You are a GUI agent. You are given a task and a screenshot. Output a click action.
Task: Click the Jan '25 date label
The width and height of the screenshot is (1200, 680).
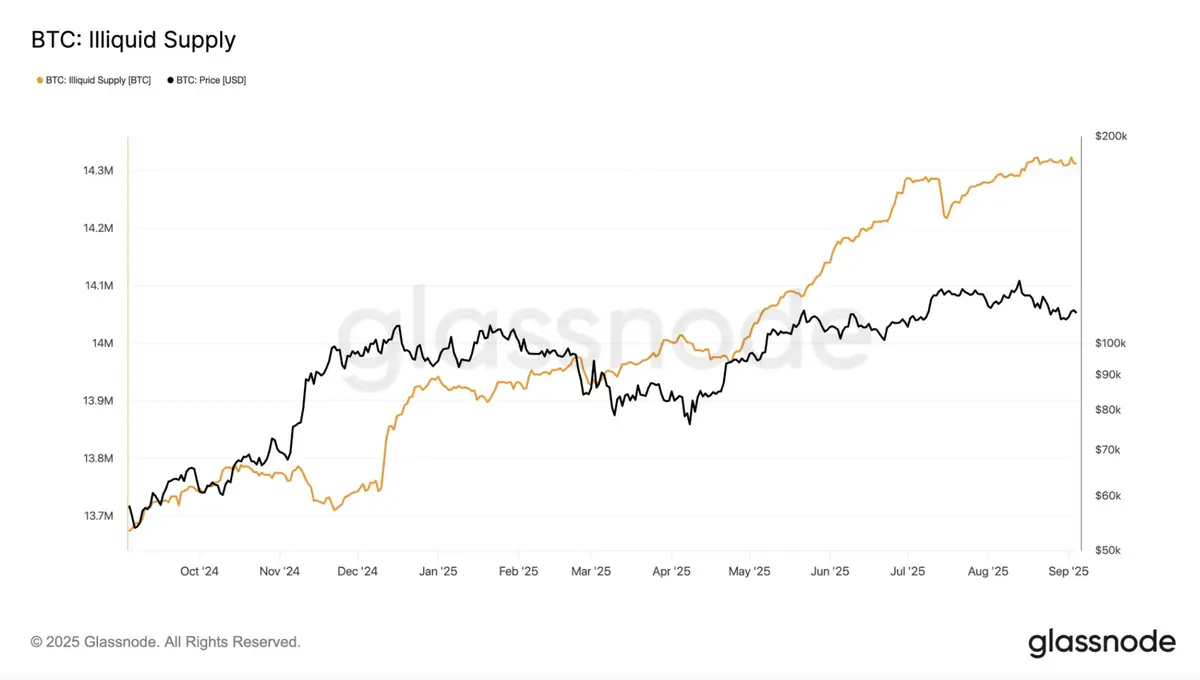(x=437, y=572)
